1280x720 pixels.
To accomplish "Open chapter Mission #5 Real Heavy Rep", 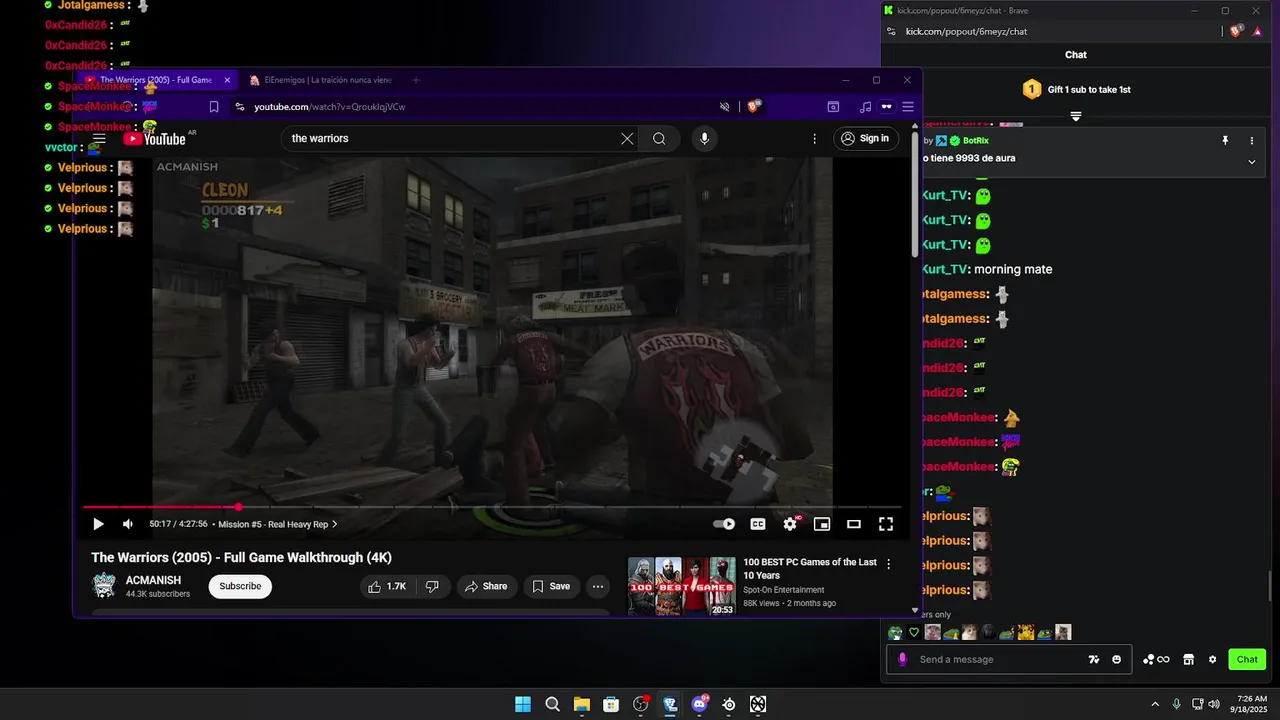I will pos(277,524).
